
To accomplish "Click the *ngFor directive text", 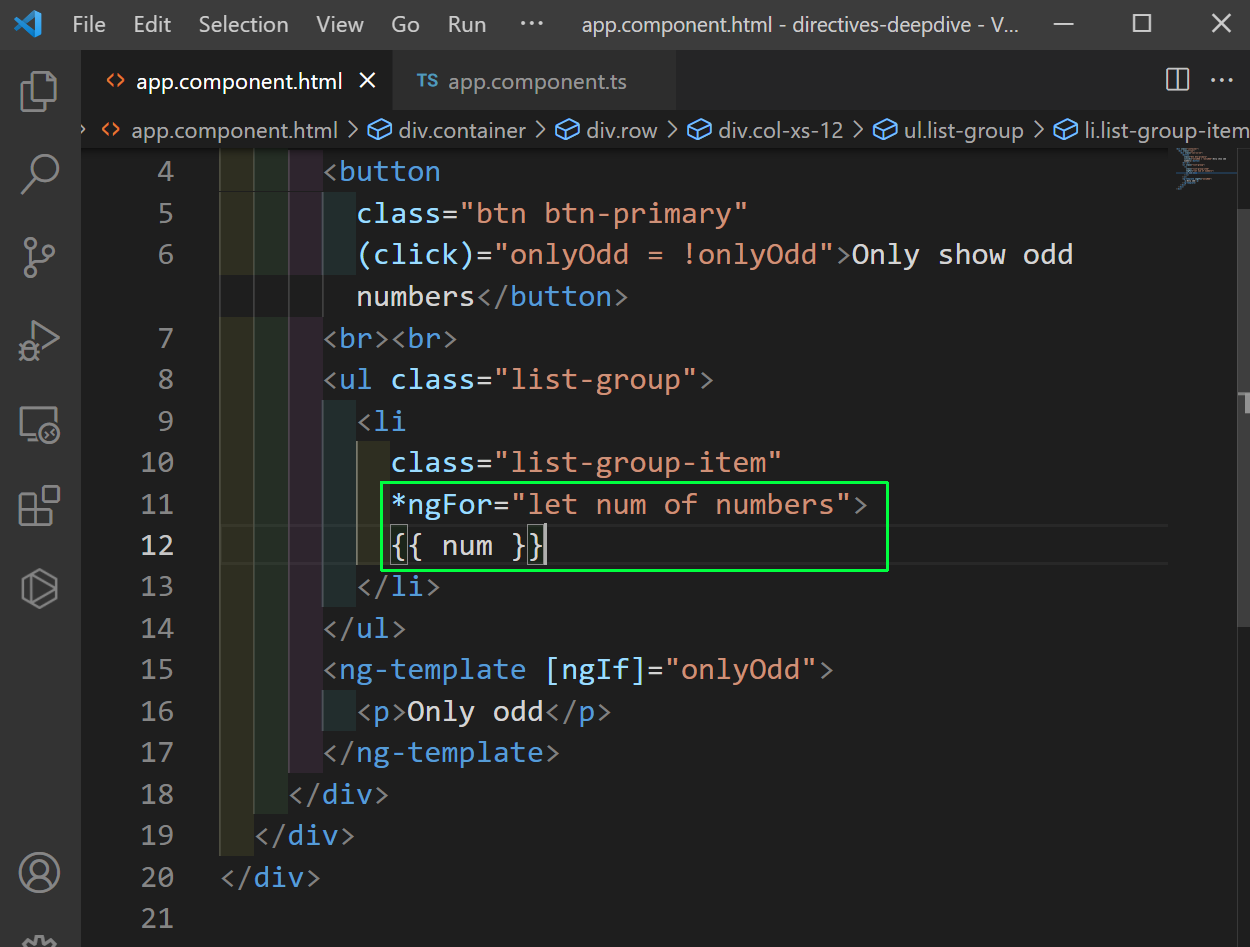I will coord(443,504).
